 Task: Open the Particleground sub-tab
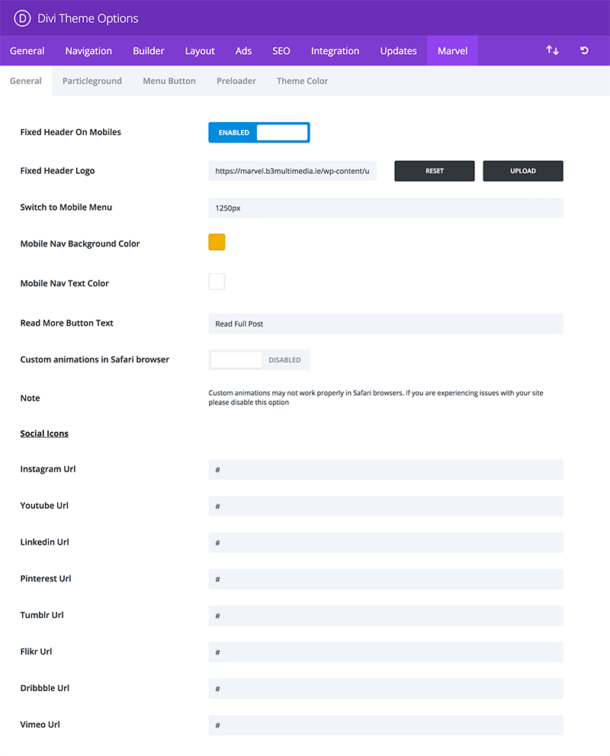point(92,81)
